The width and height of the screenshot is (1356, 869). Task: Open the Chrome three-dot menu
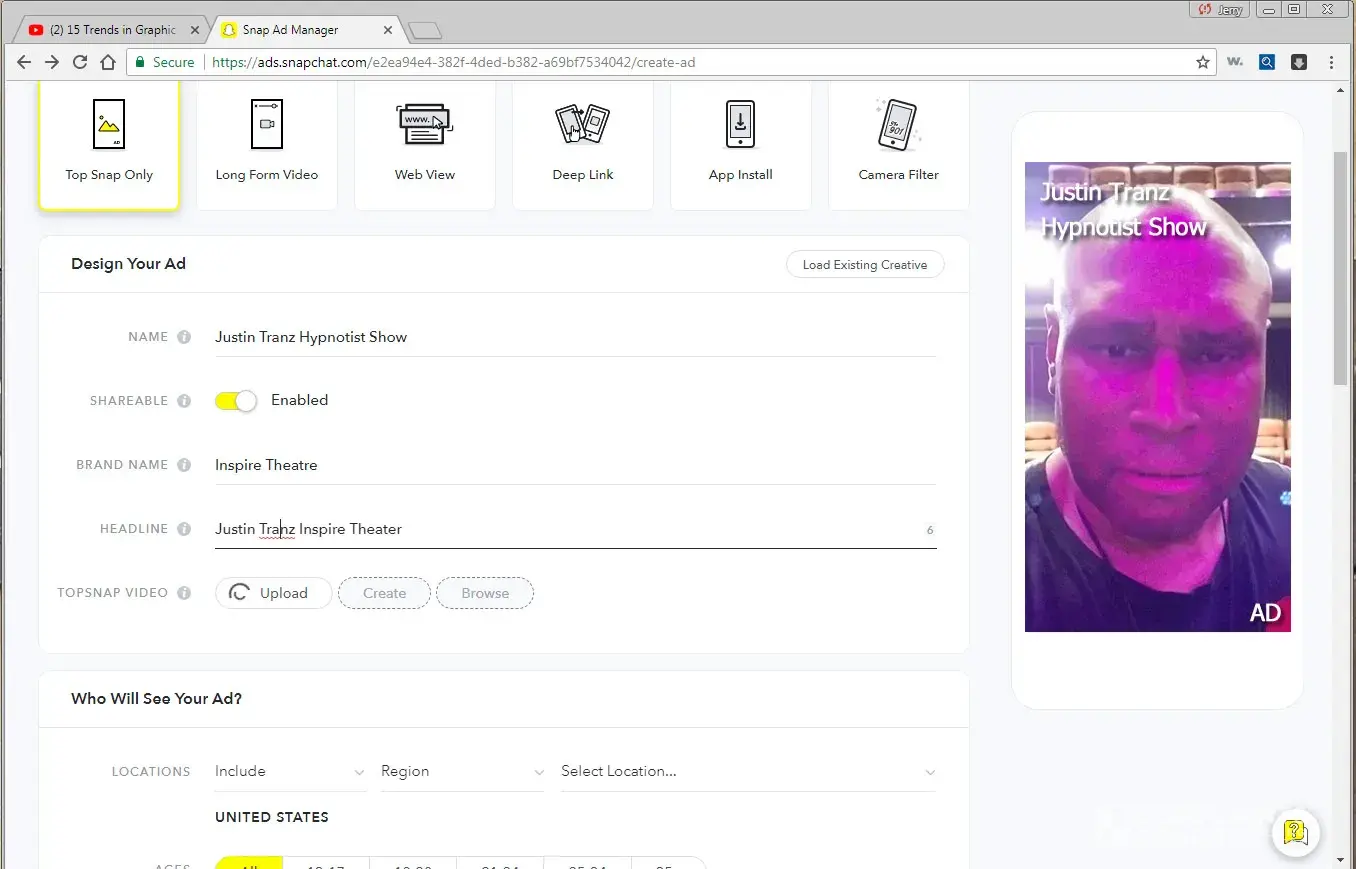tap(1331, 62)
